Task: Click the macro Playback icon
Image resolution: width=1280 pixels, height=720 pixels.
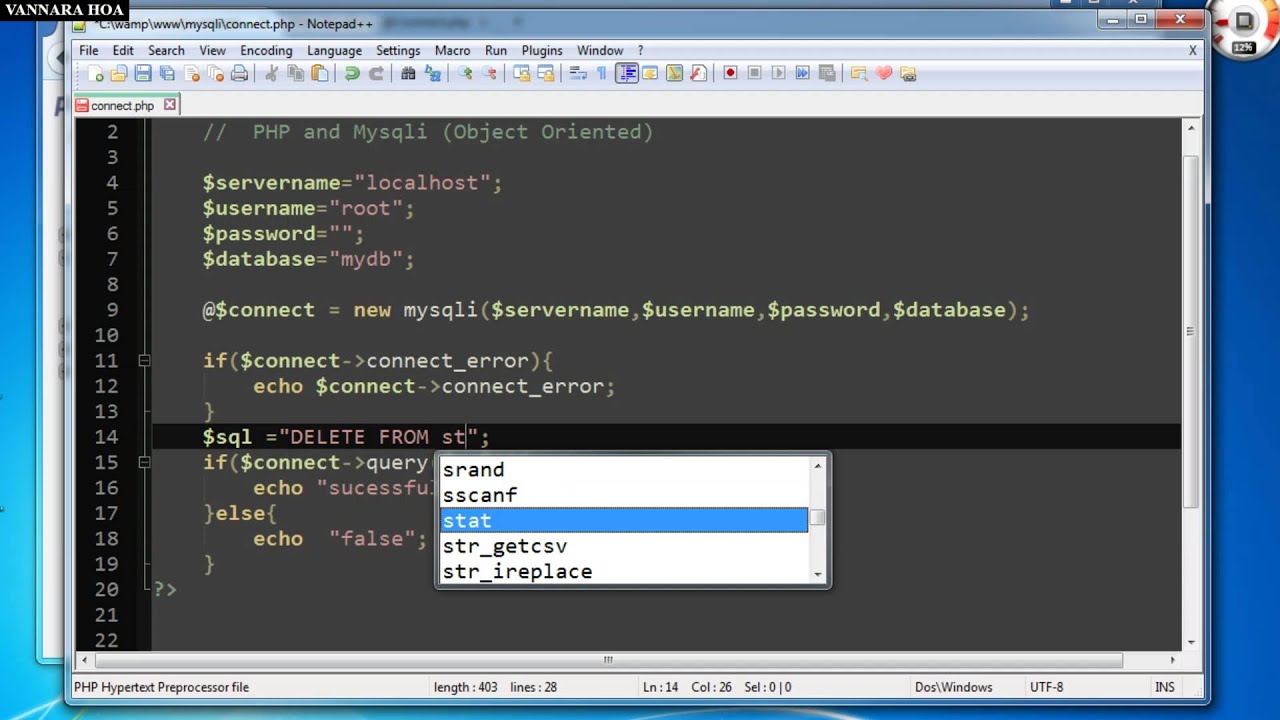Action: (x=778, y=73)
